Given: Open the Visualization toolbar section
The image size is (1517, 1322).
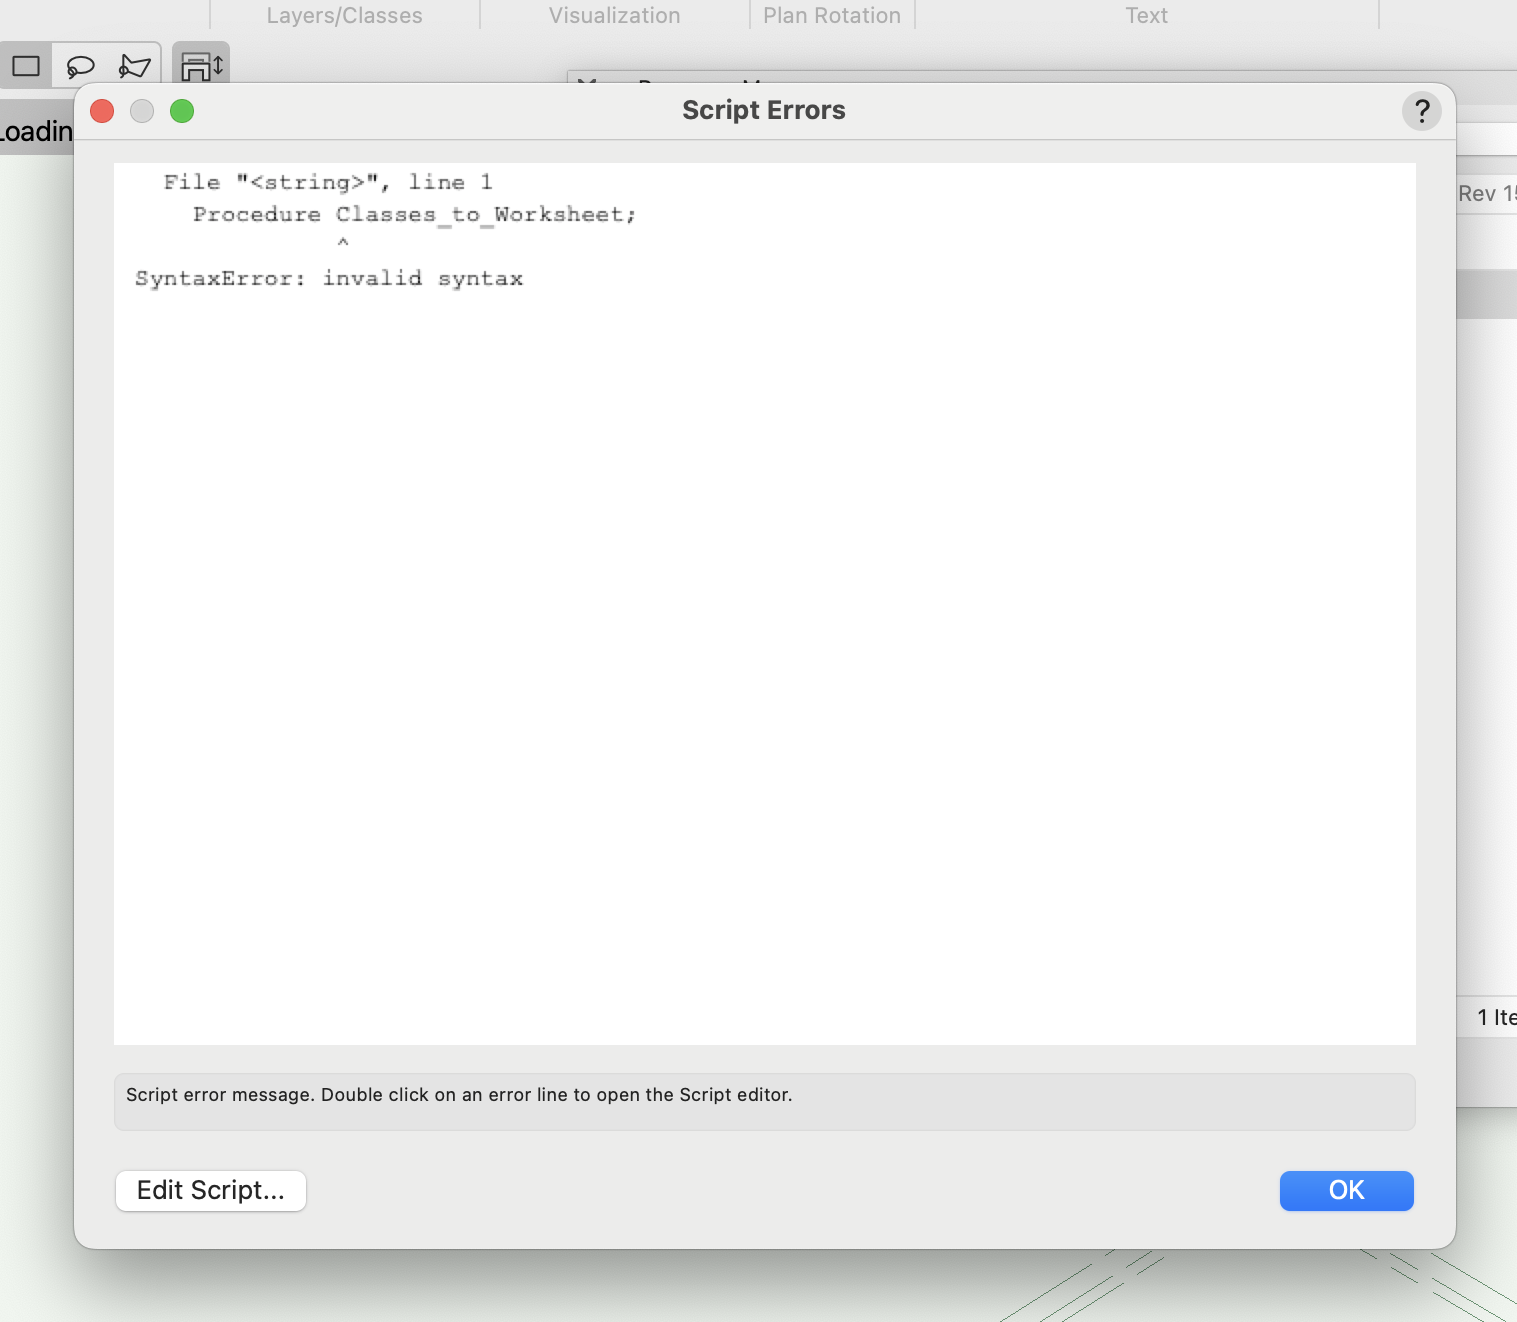Looking at the screenshot, I should click(614, 16).
